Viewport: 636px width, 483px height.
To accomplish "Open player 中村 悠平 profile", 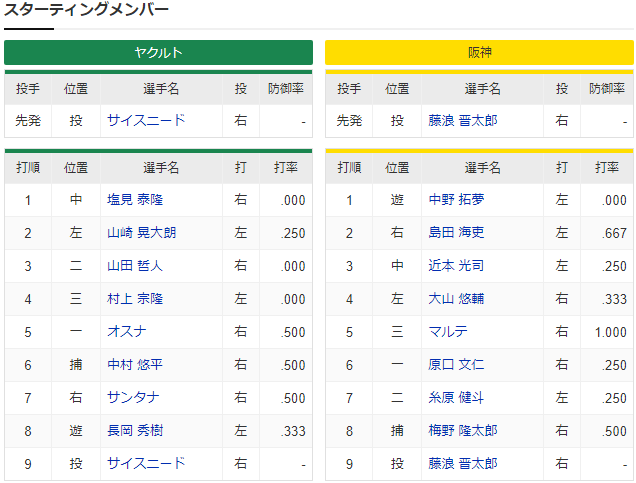I will click(135, 365).
